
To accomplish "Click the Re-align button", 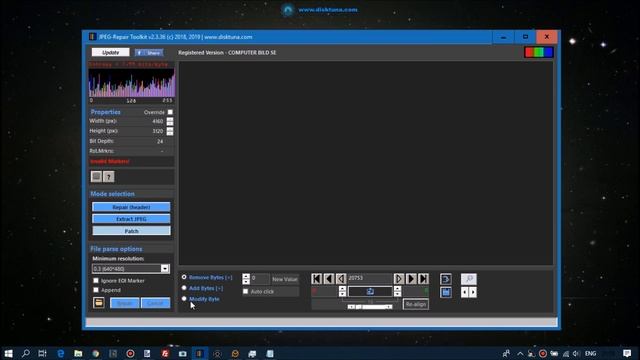I will (416, 304).
